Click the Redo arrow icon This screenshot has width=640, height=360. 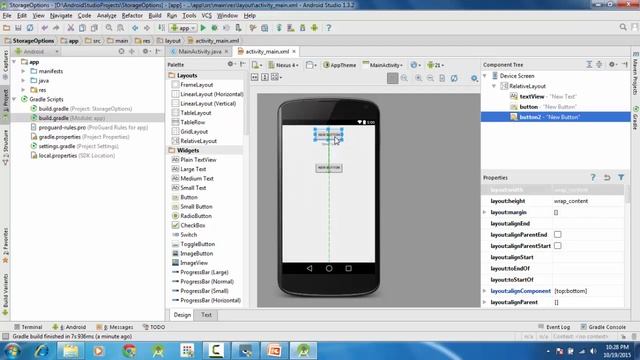[x=56, y=28]
